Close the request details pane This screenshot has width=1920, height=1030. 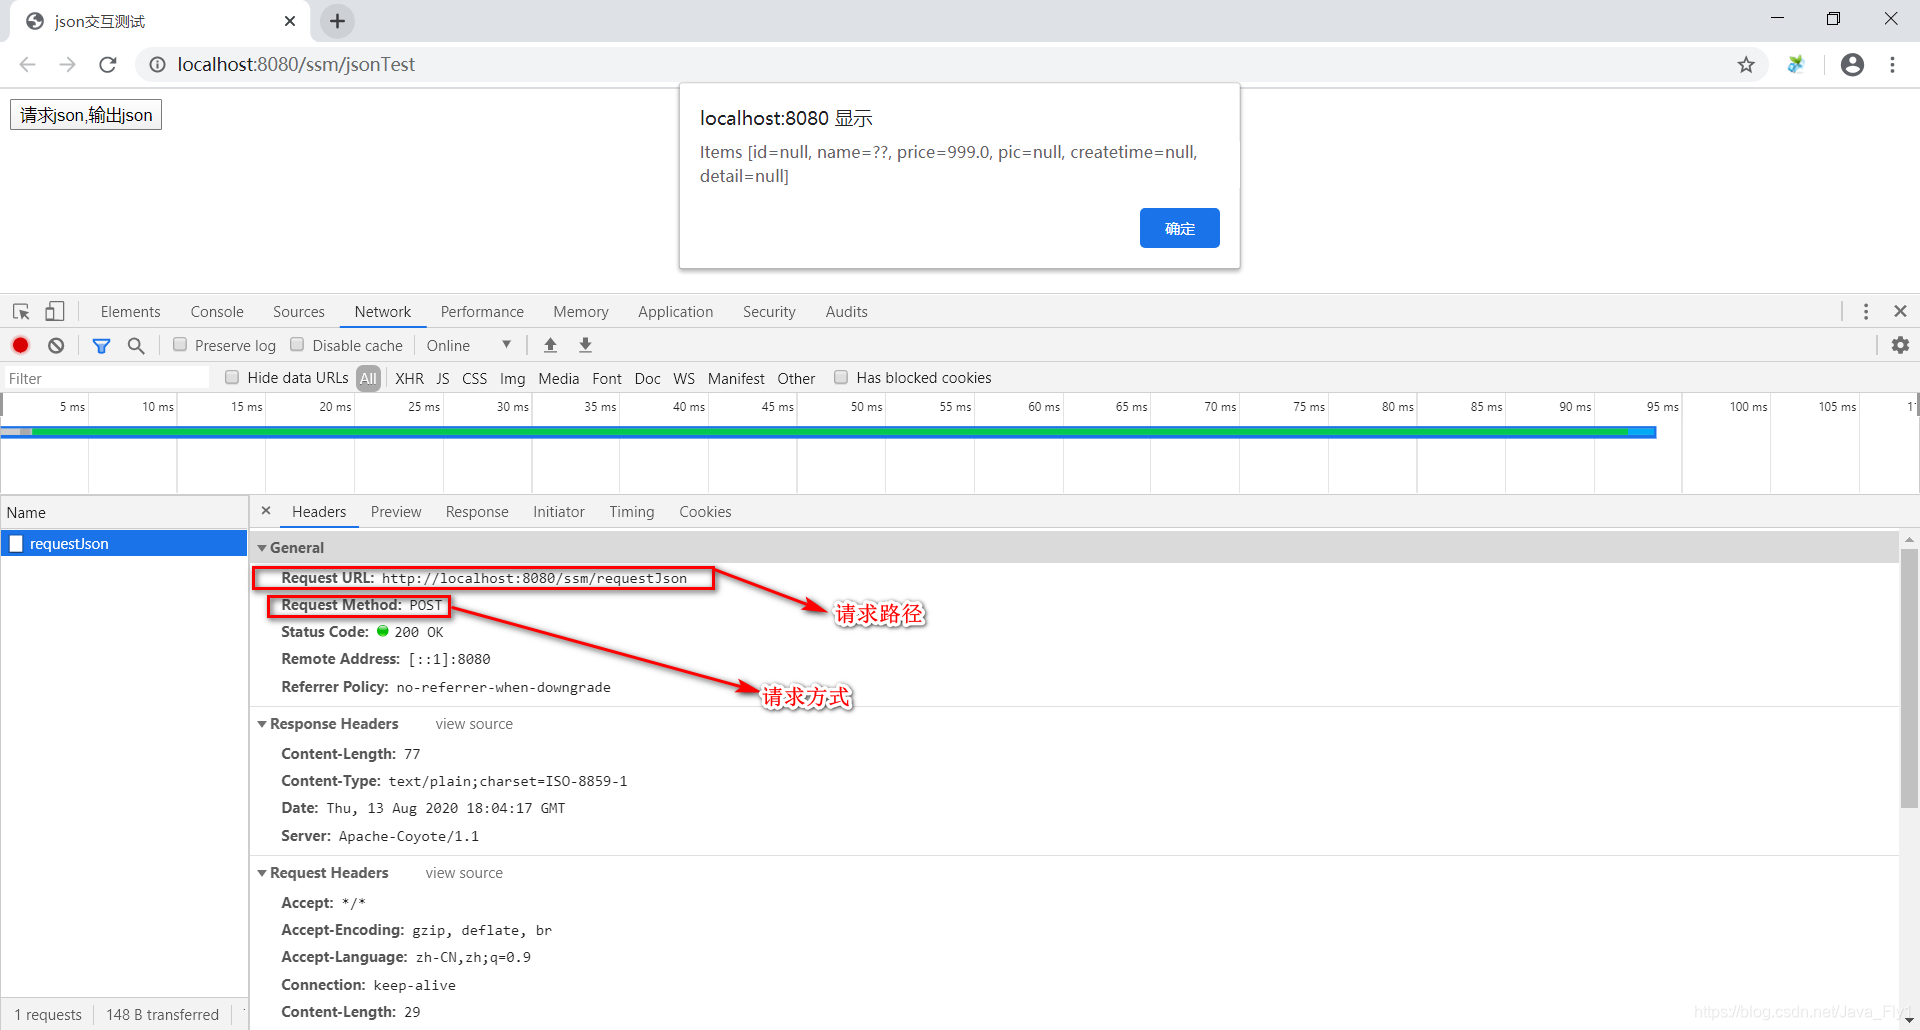point(266,511)
